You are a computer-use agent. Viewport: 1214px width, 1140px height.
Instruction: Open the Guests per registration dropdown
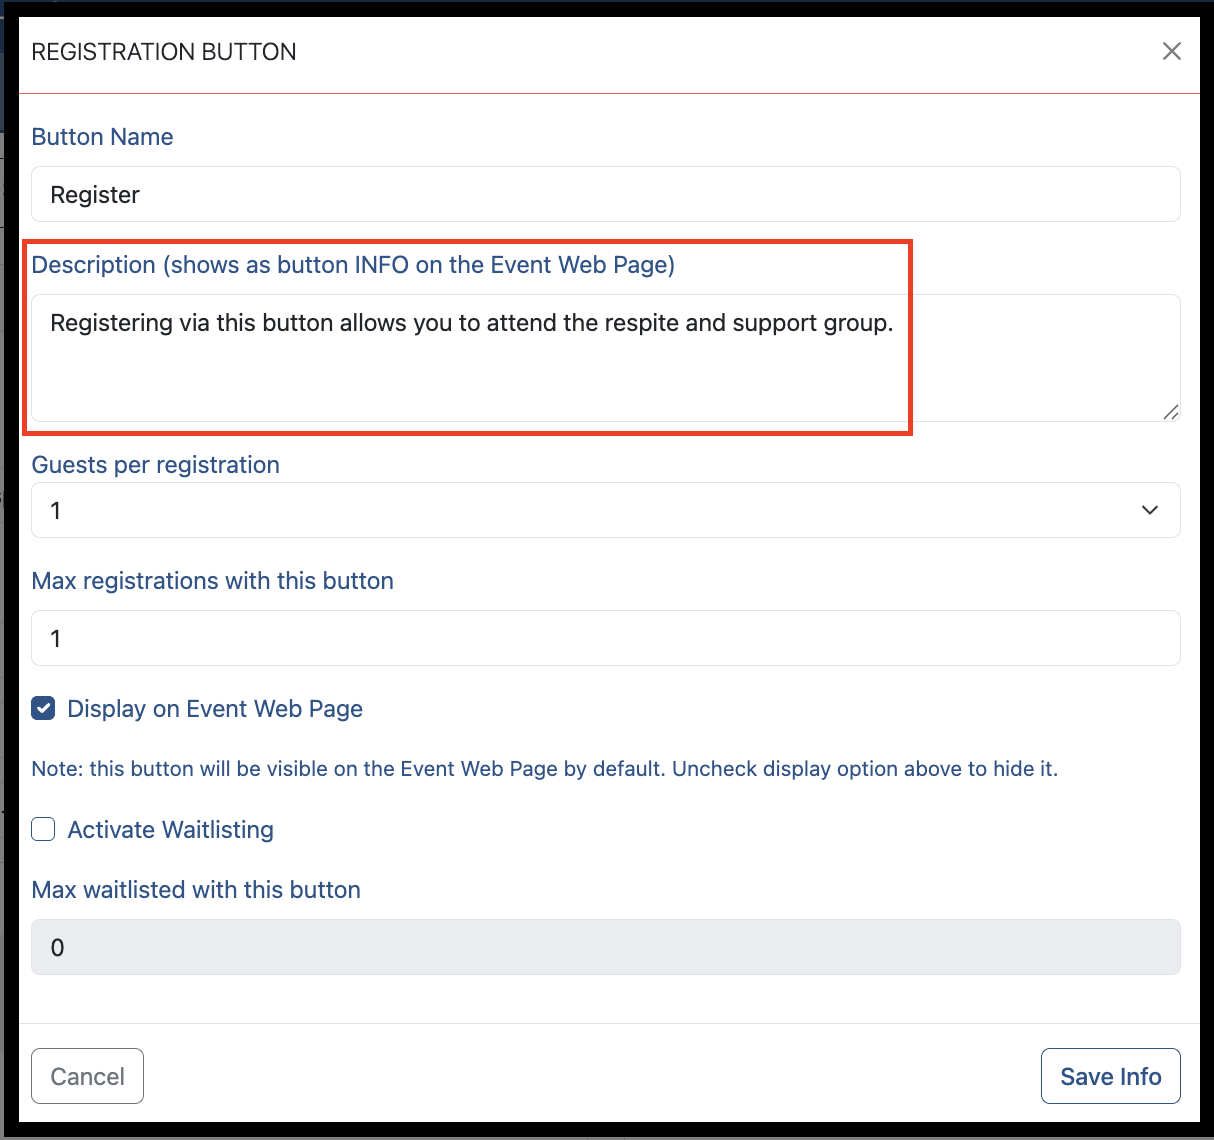[x=606, y=510]
